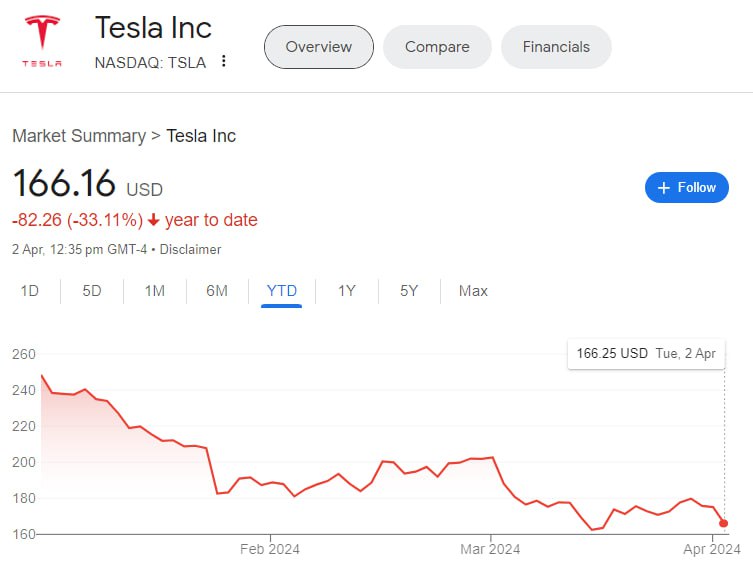Open the Financials tab
Image resolution: width=753 pixels, height=562 pixels.
(556, 47)
